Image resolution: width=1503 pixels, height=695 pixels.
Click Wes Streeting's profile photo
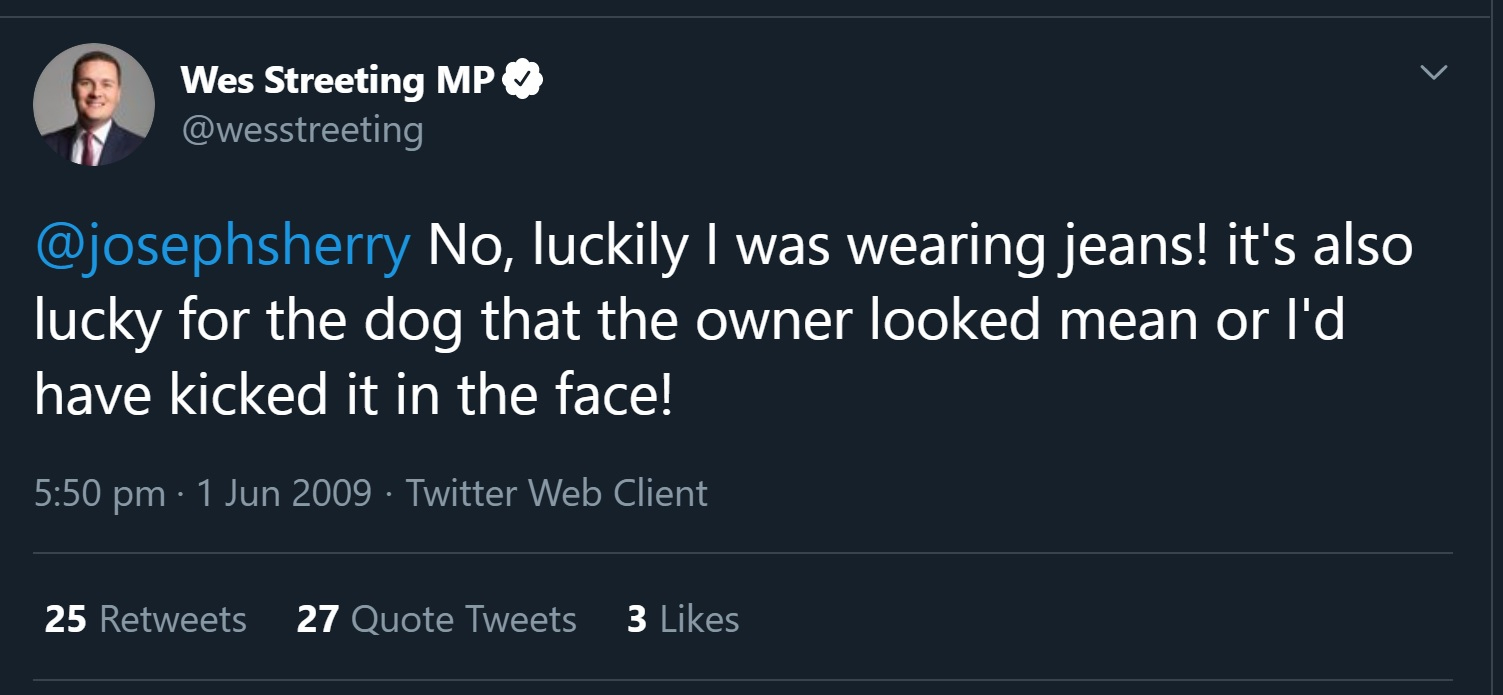94,105
